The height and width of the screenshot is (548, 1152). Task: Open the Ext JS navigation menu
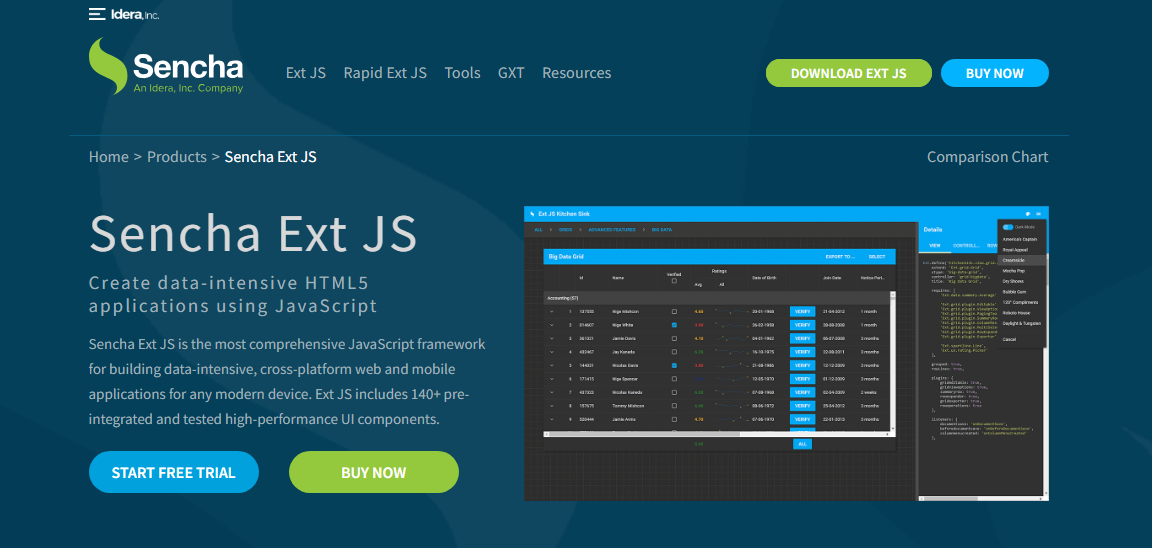pos(306,73)
